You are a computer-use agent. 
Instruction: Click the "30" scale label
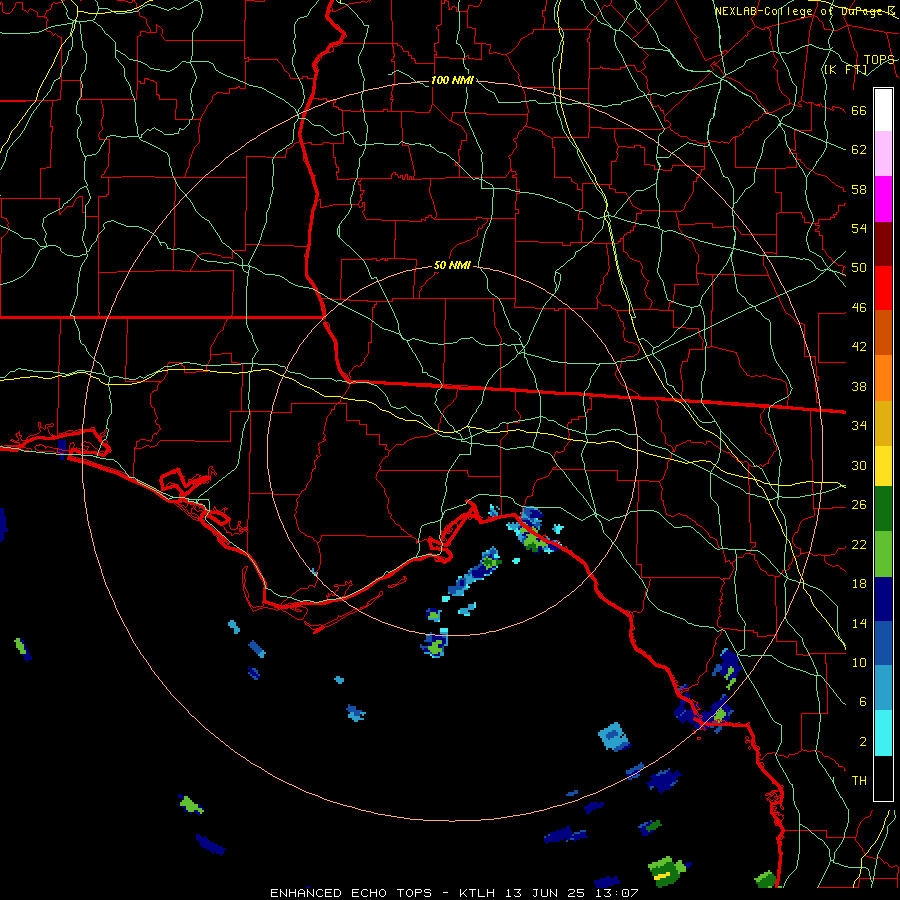pos(859,465)
